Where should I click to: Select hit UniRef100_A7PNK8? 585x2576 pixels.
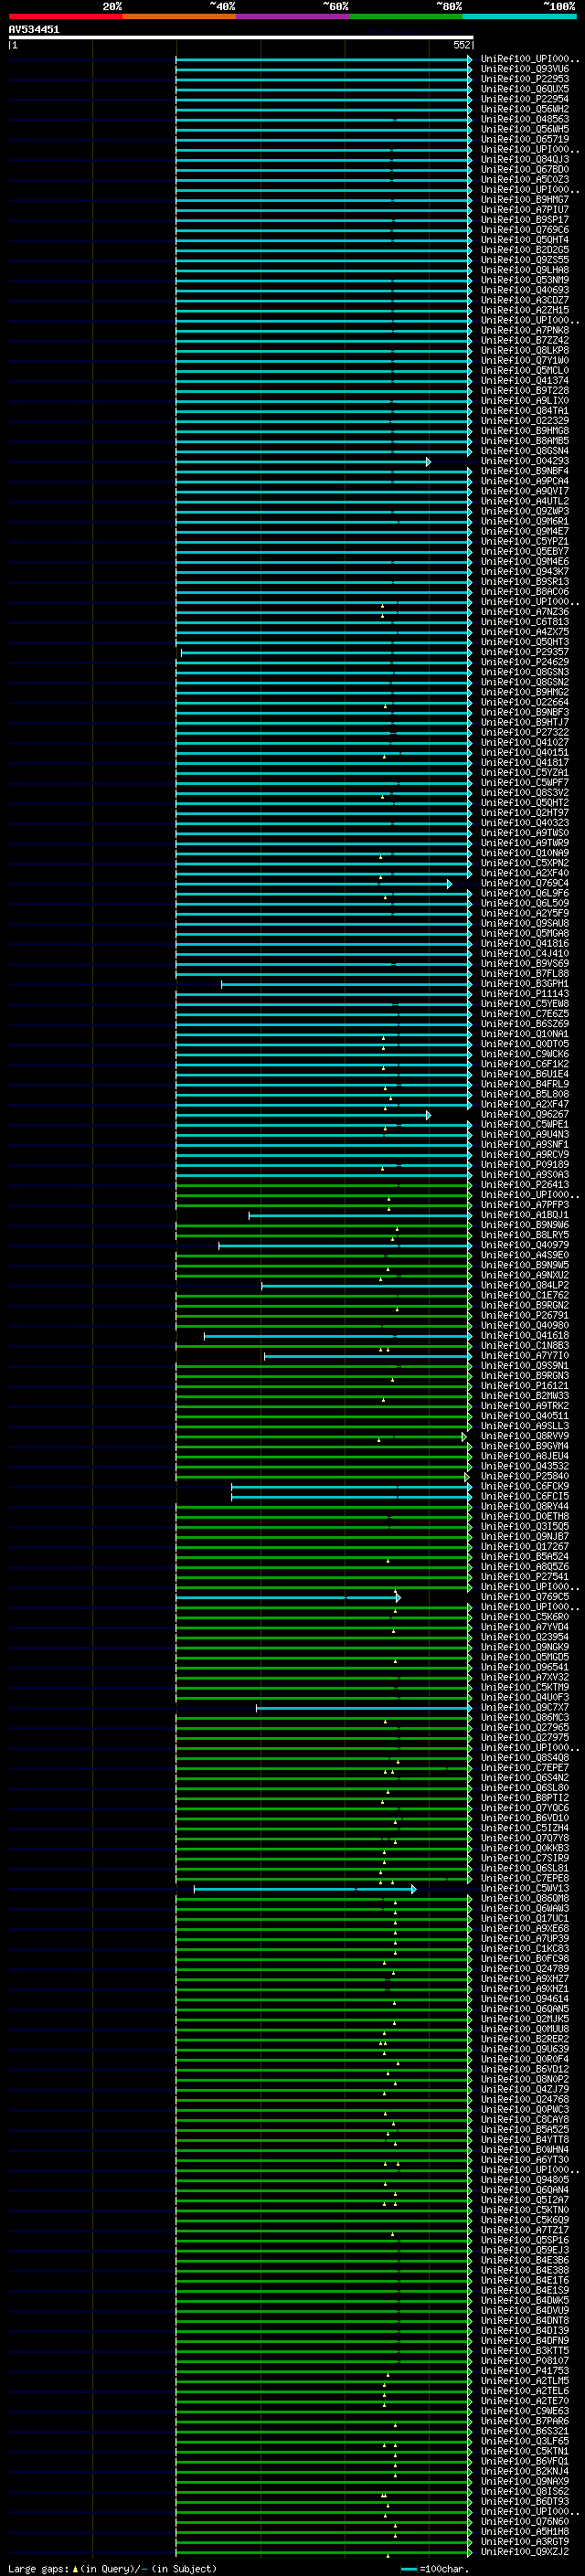(x=524, y=330)
